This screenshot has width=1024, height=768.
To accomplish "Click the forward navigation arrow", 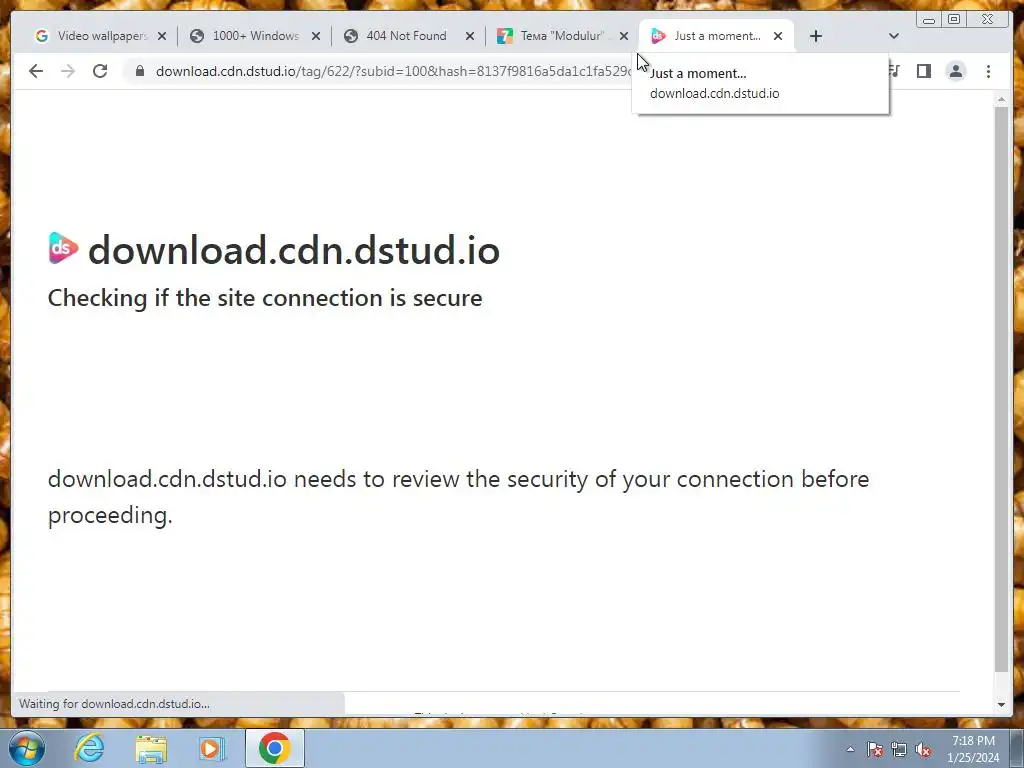I will (68, 71).
